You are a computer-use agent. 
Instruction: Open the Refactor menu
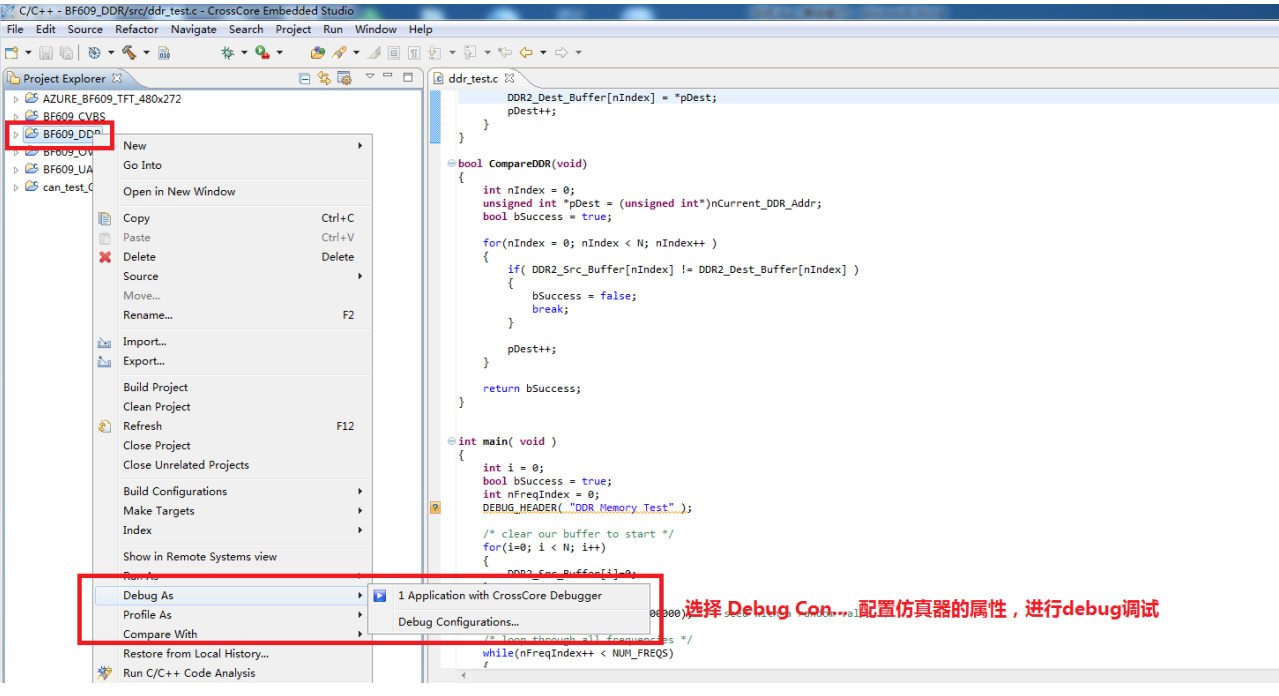137,29
